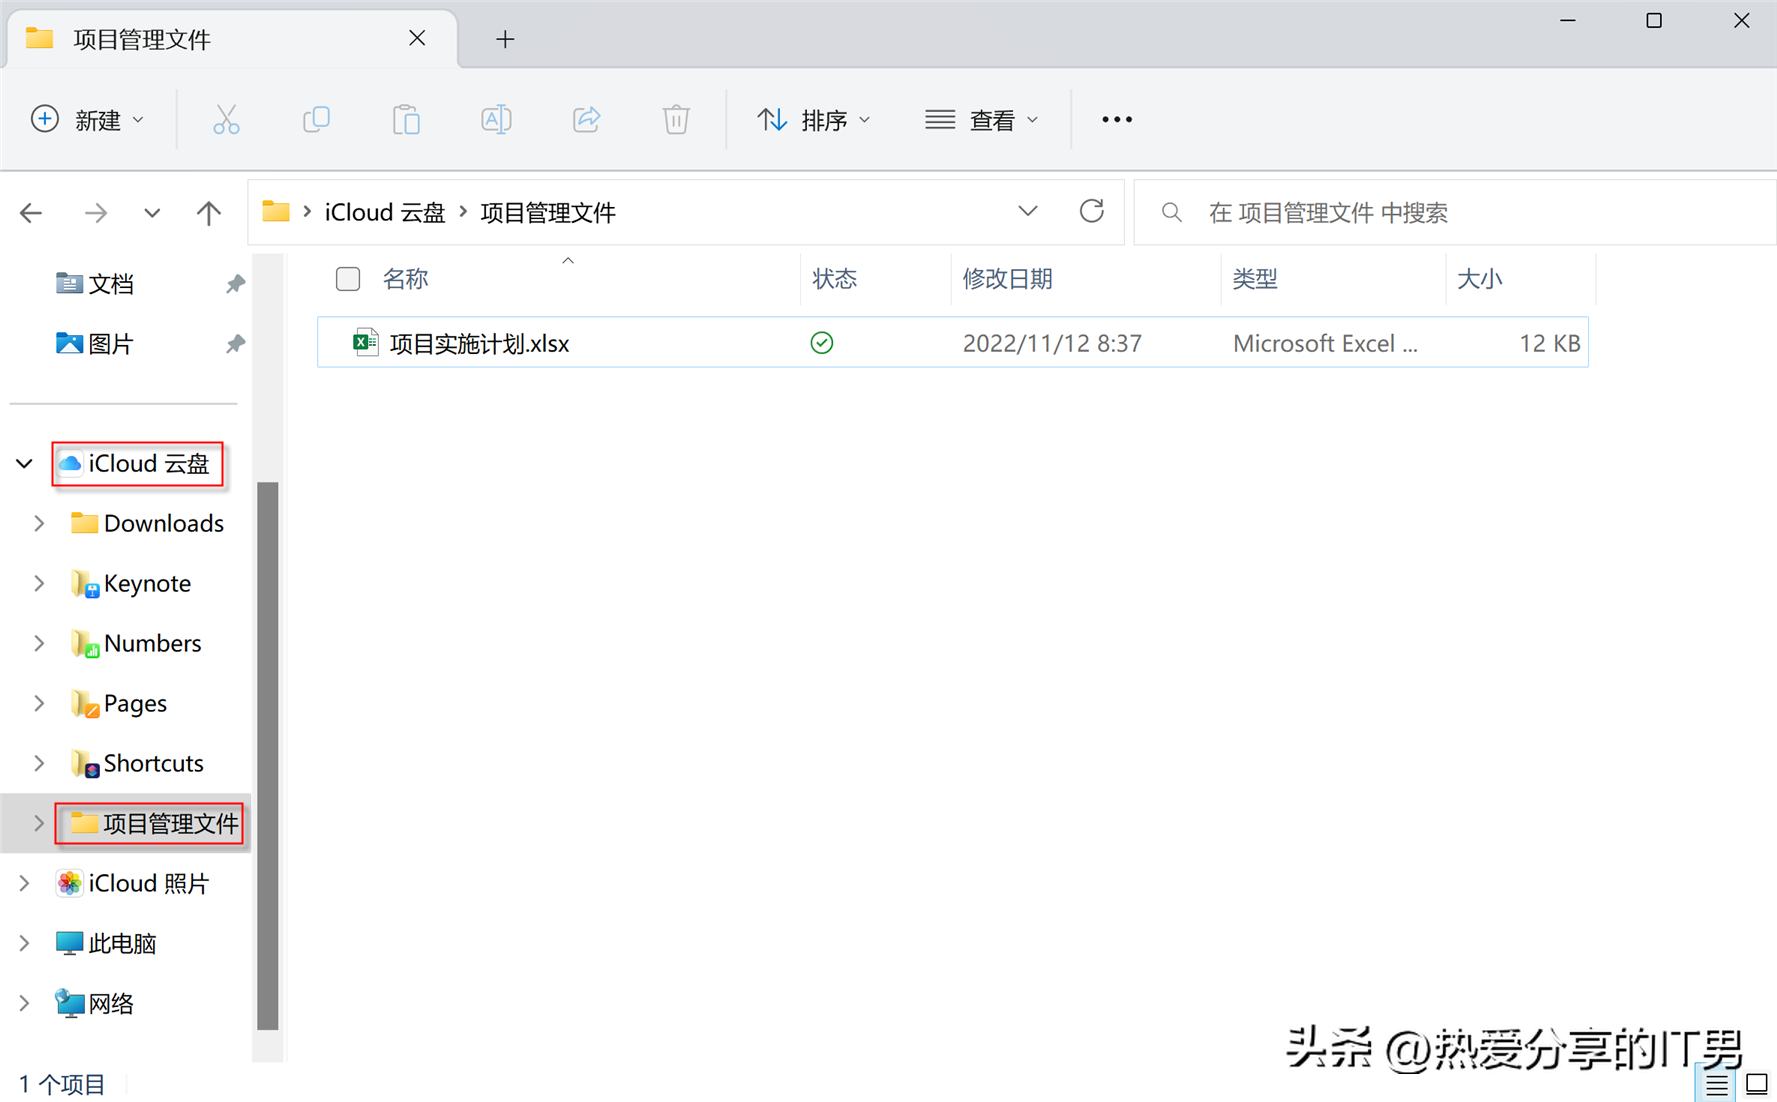Screen dimensions: 1777x1102
Task: Refresh the current folder view
Action: 1091,211
